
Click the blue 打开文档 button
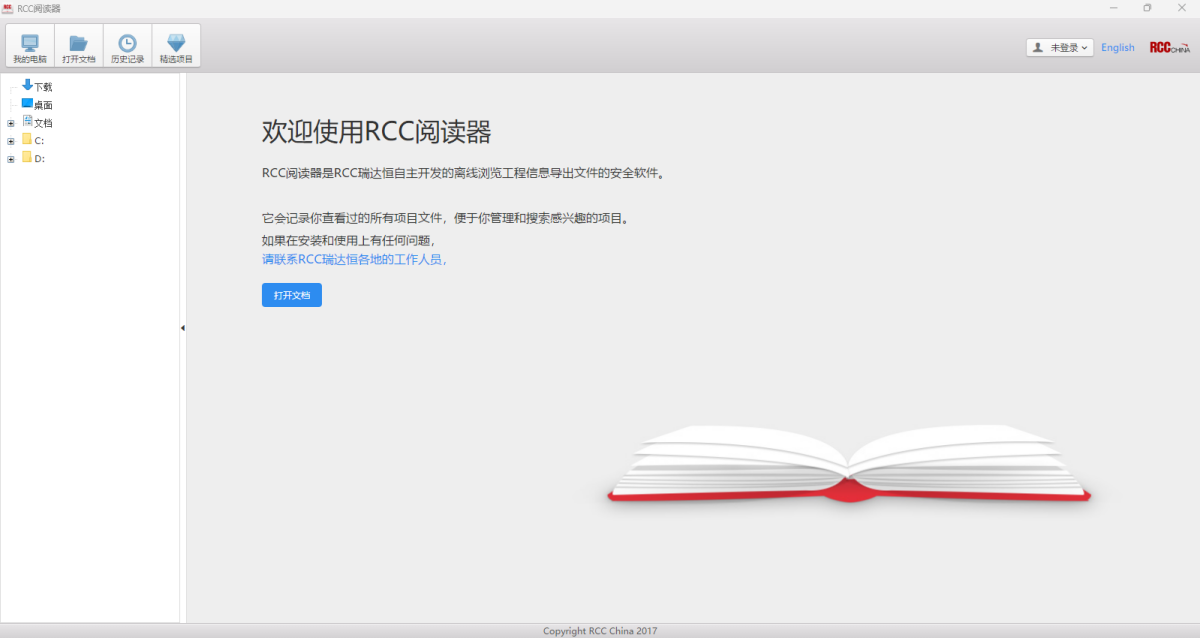click(x=291, y=295)
